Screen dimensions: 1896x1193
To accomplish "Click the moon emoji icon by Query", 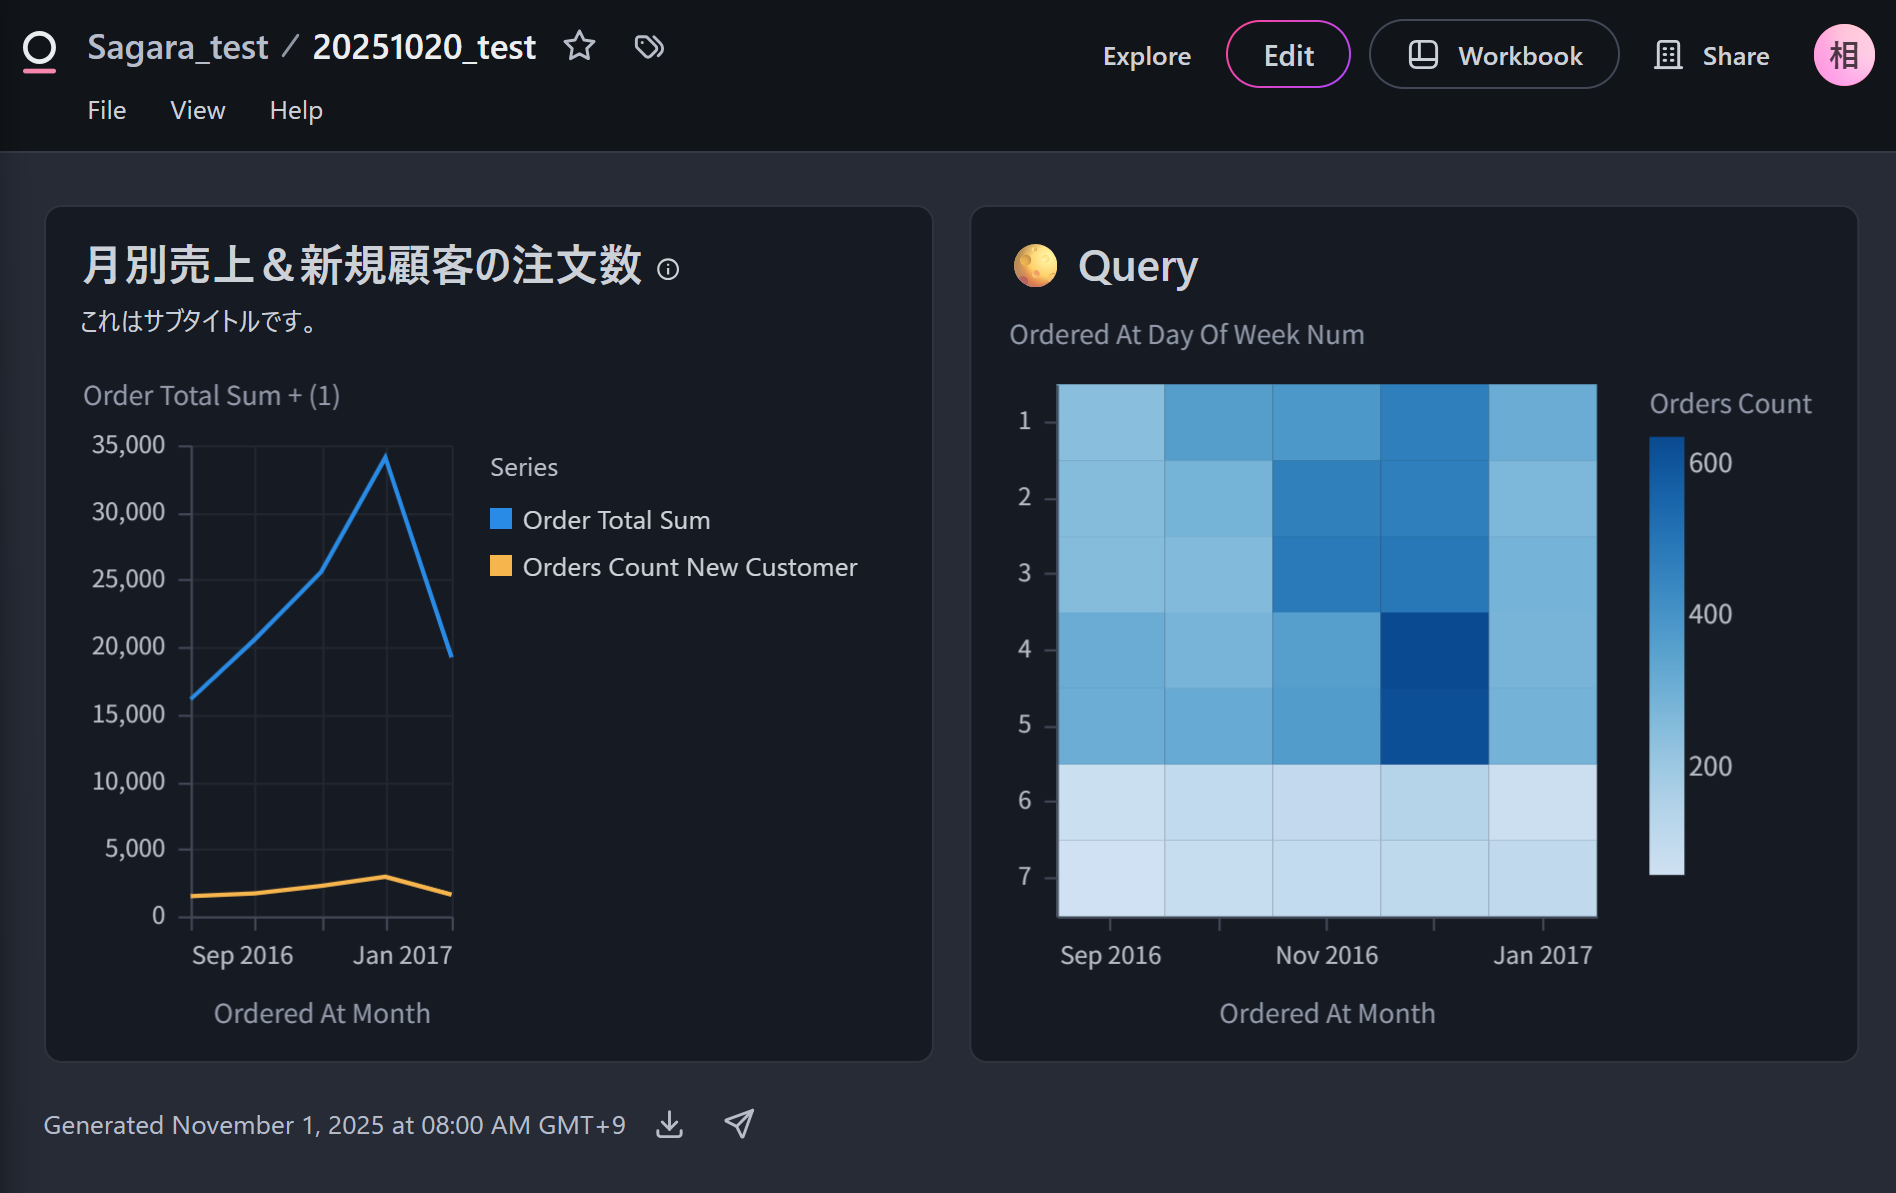I will point(1035,266).
